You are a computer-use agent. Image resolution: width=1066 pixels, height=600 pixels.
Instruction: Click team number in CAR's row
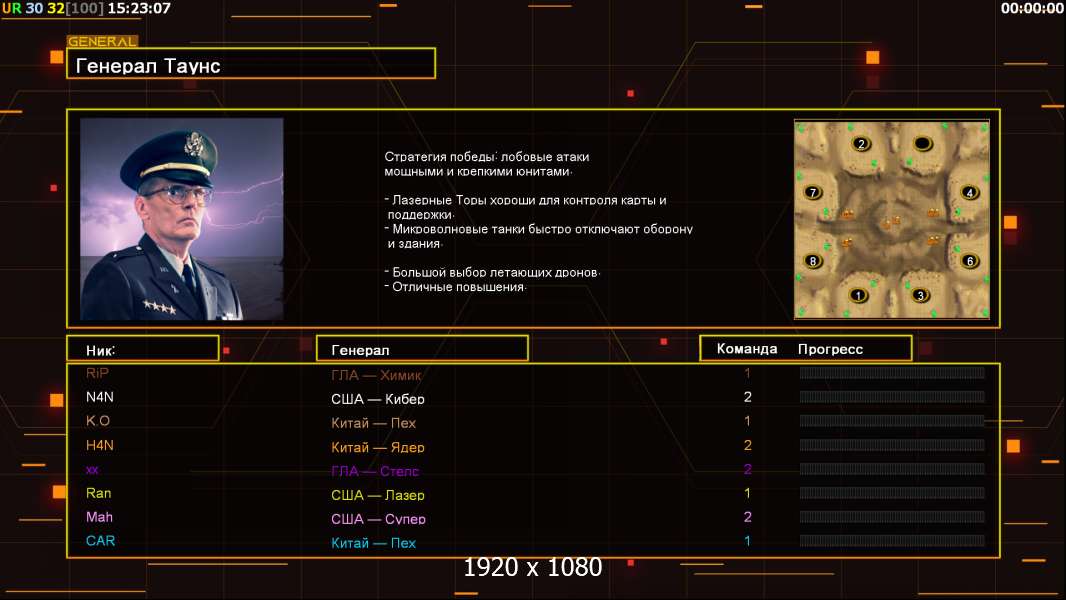point(747,541)
